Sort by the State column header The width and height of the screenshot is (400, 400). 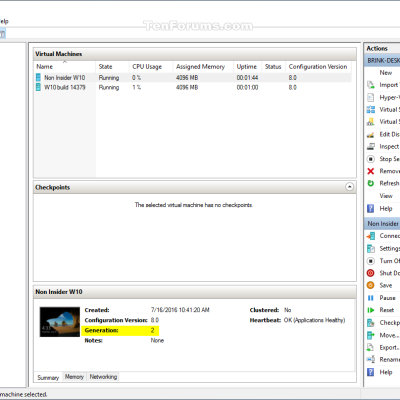112,67
